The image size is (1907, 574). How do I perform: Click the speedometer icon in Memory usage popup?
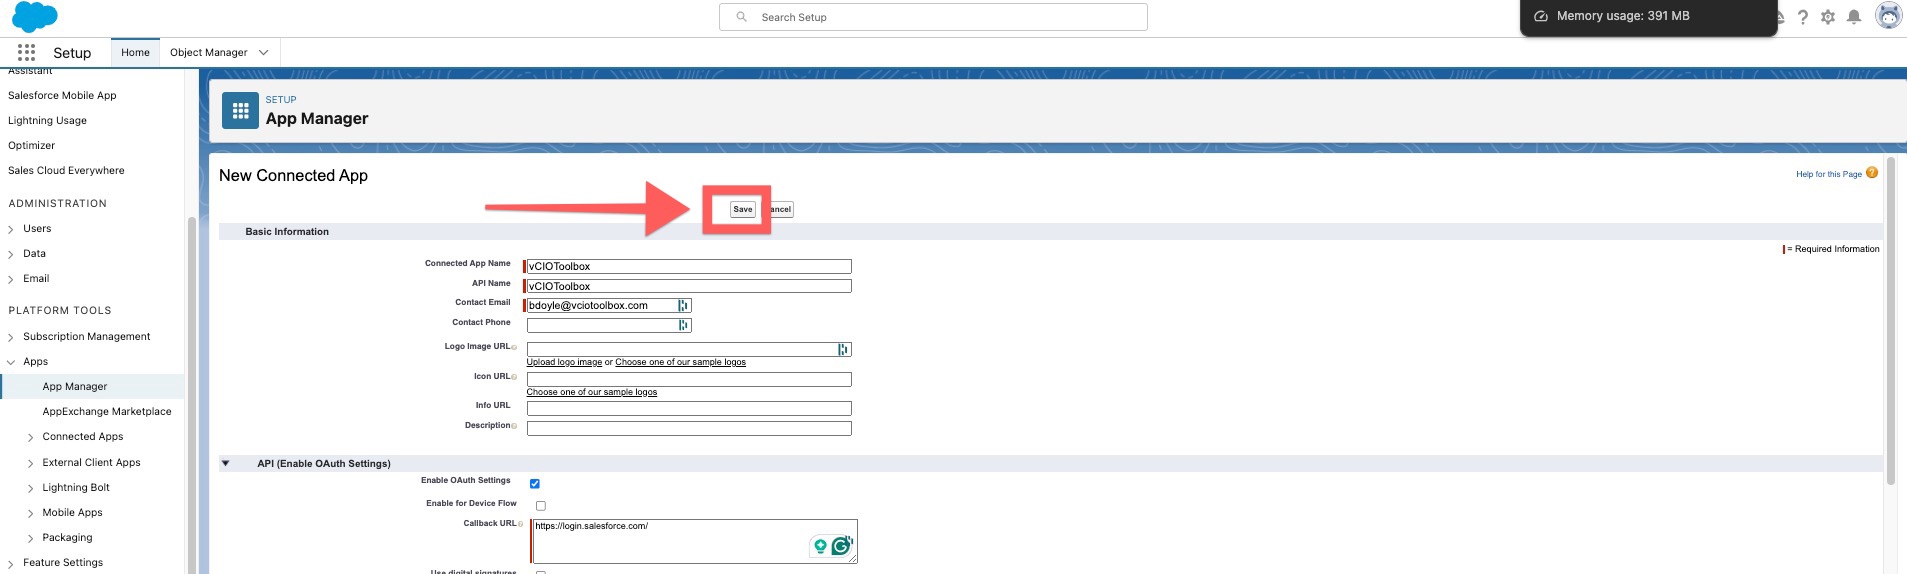(1541, 17)
